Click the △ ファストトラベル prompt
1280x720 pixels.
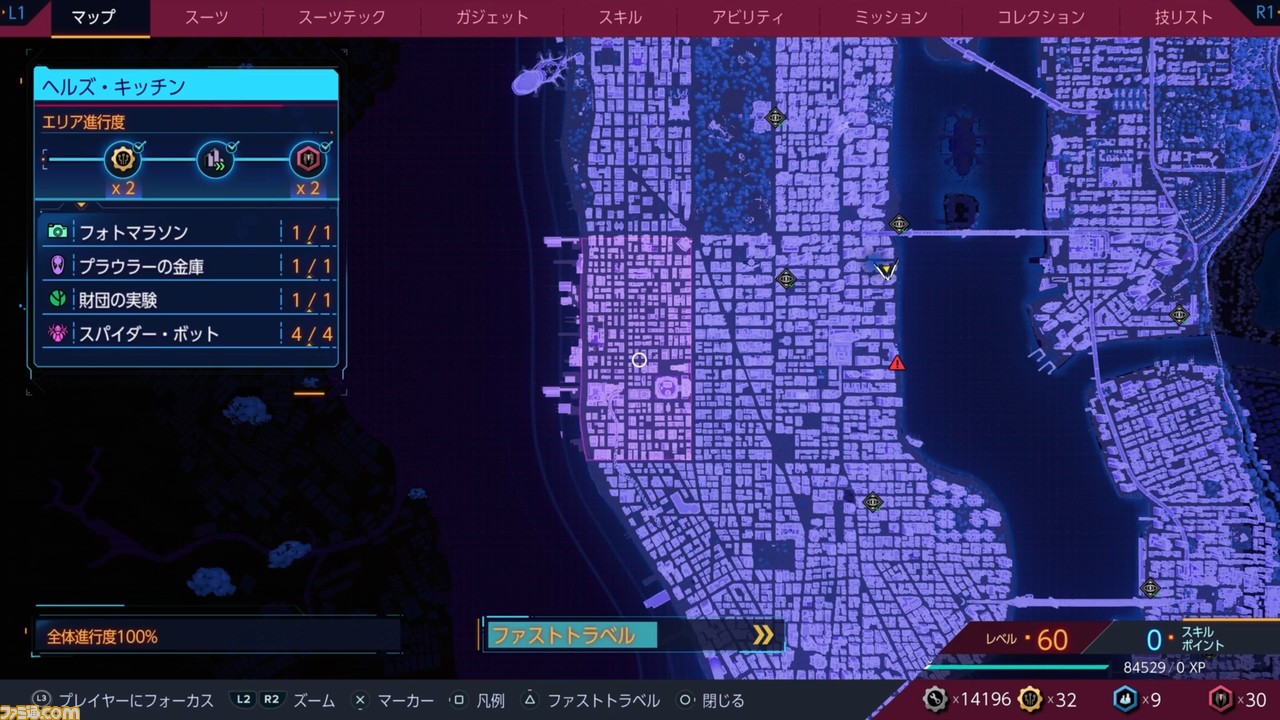[591, 700]
